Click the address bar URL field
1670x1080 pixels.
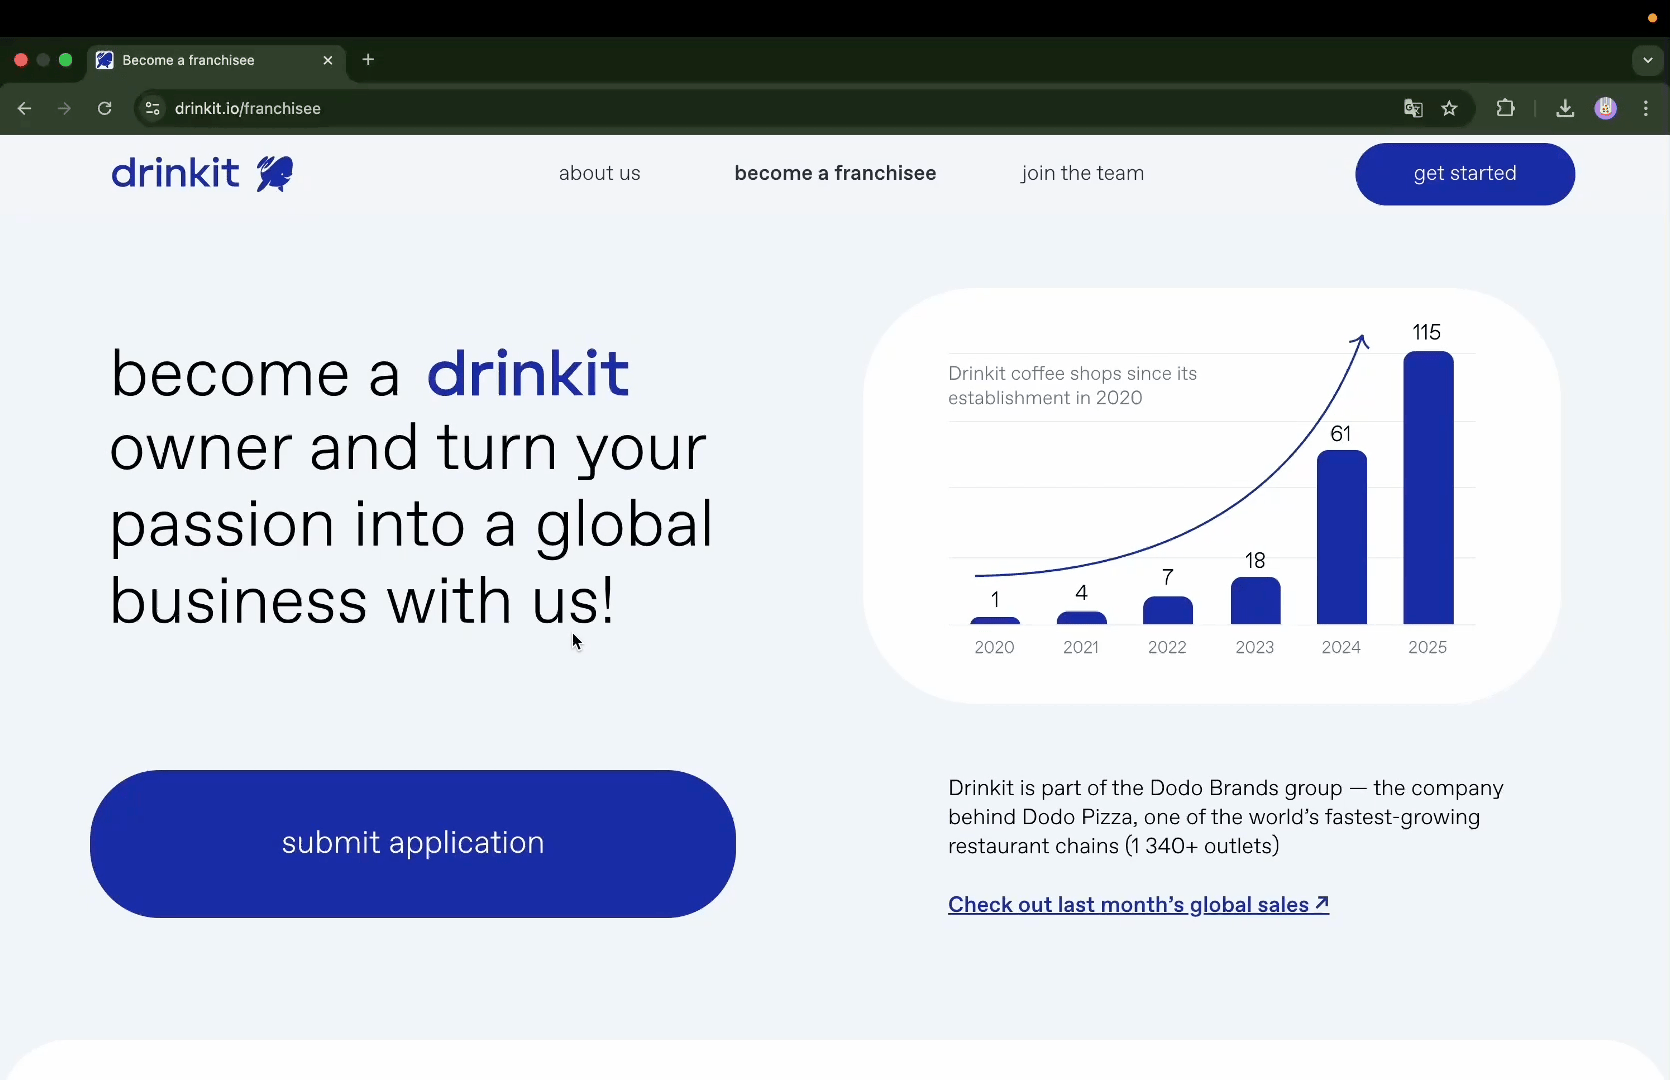700,109
